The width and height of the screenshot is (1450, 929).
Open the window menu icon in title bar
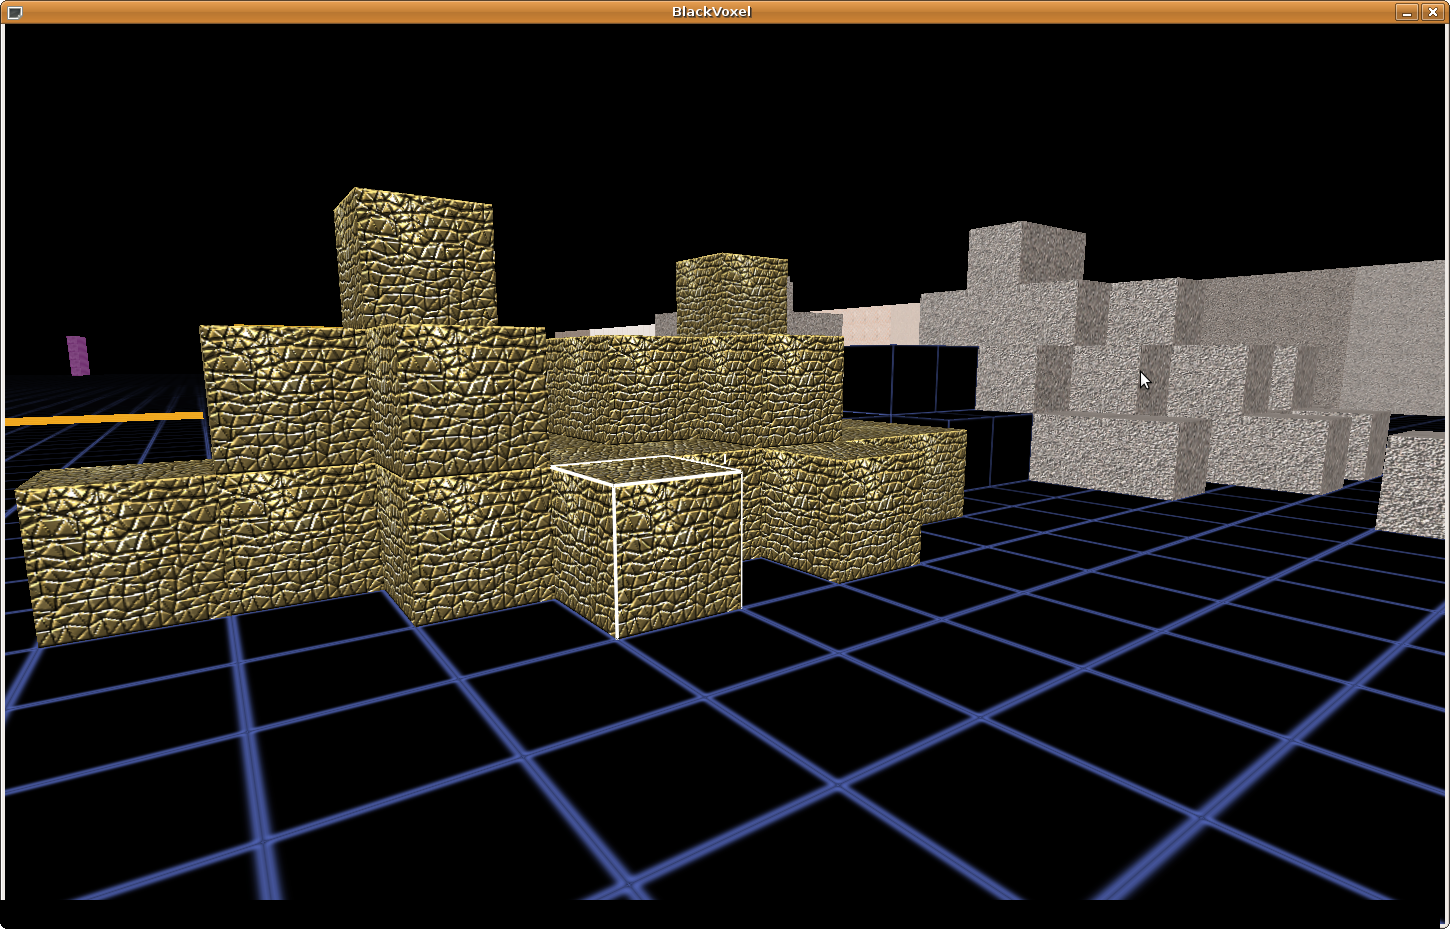pyautogui.click(x=14, y=12)
